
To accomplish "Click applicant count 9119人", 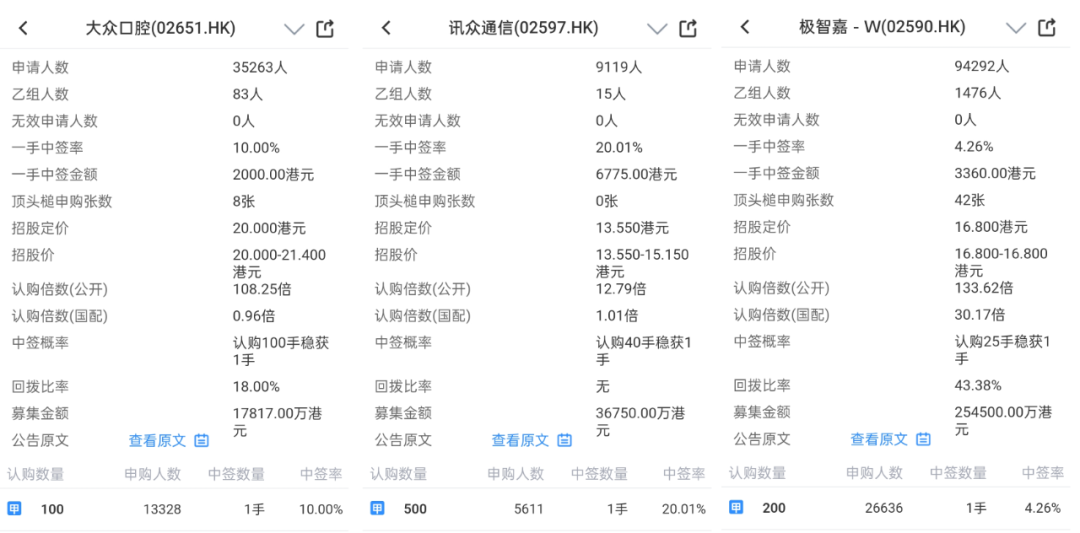I will point(619,67).
